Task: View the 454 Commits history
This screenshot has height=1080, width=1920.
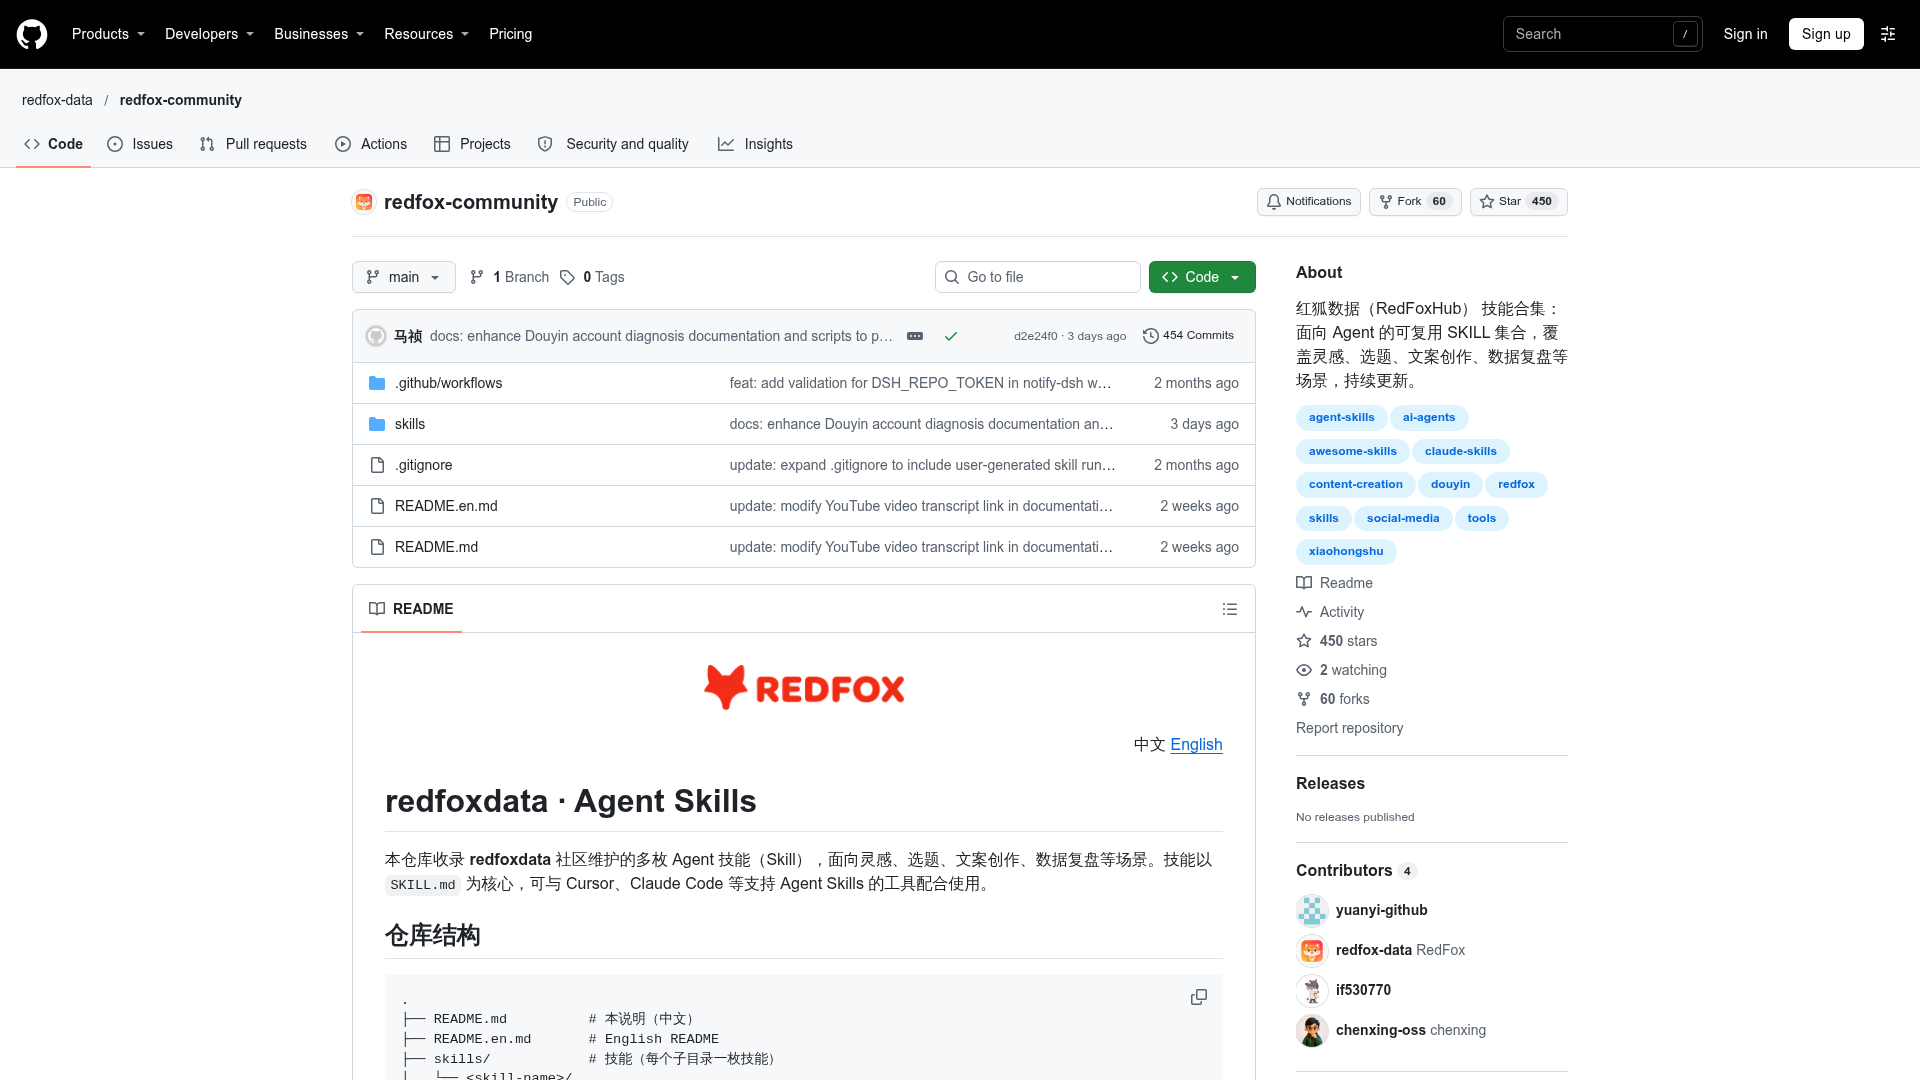Action: pos(1188,336)
